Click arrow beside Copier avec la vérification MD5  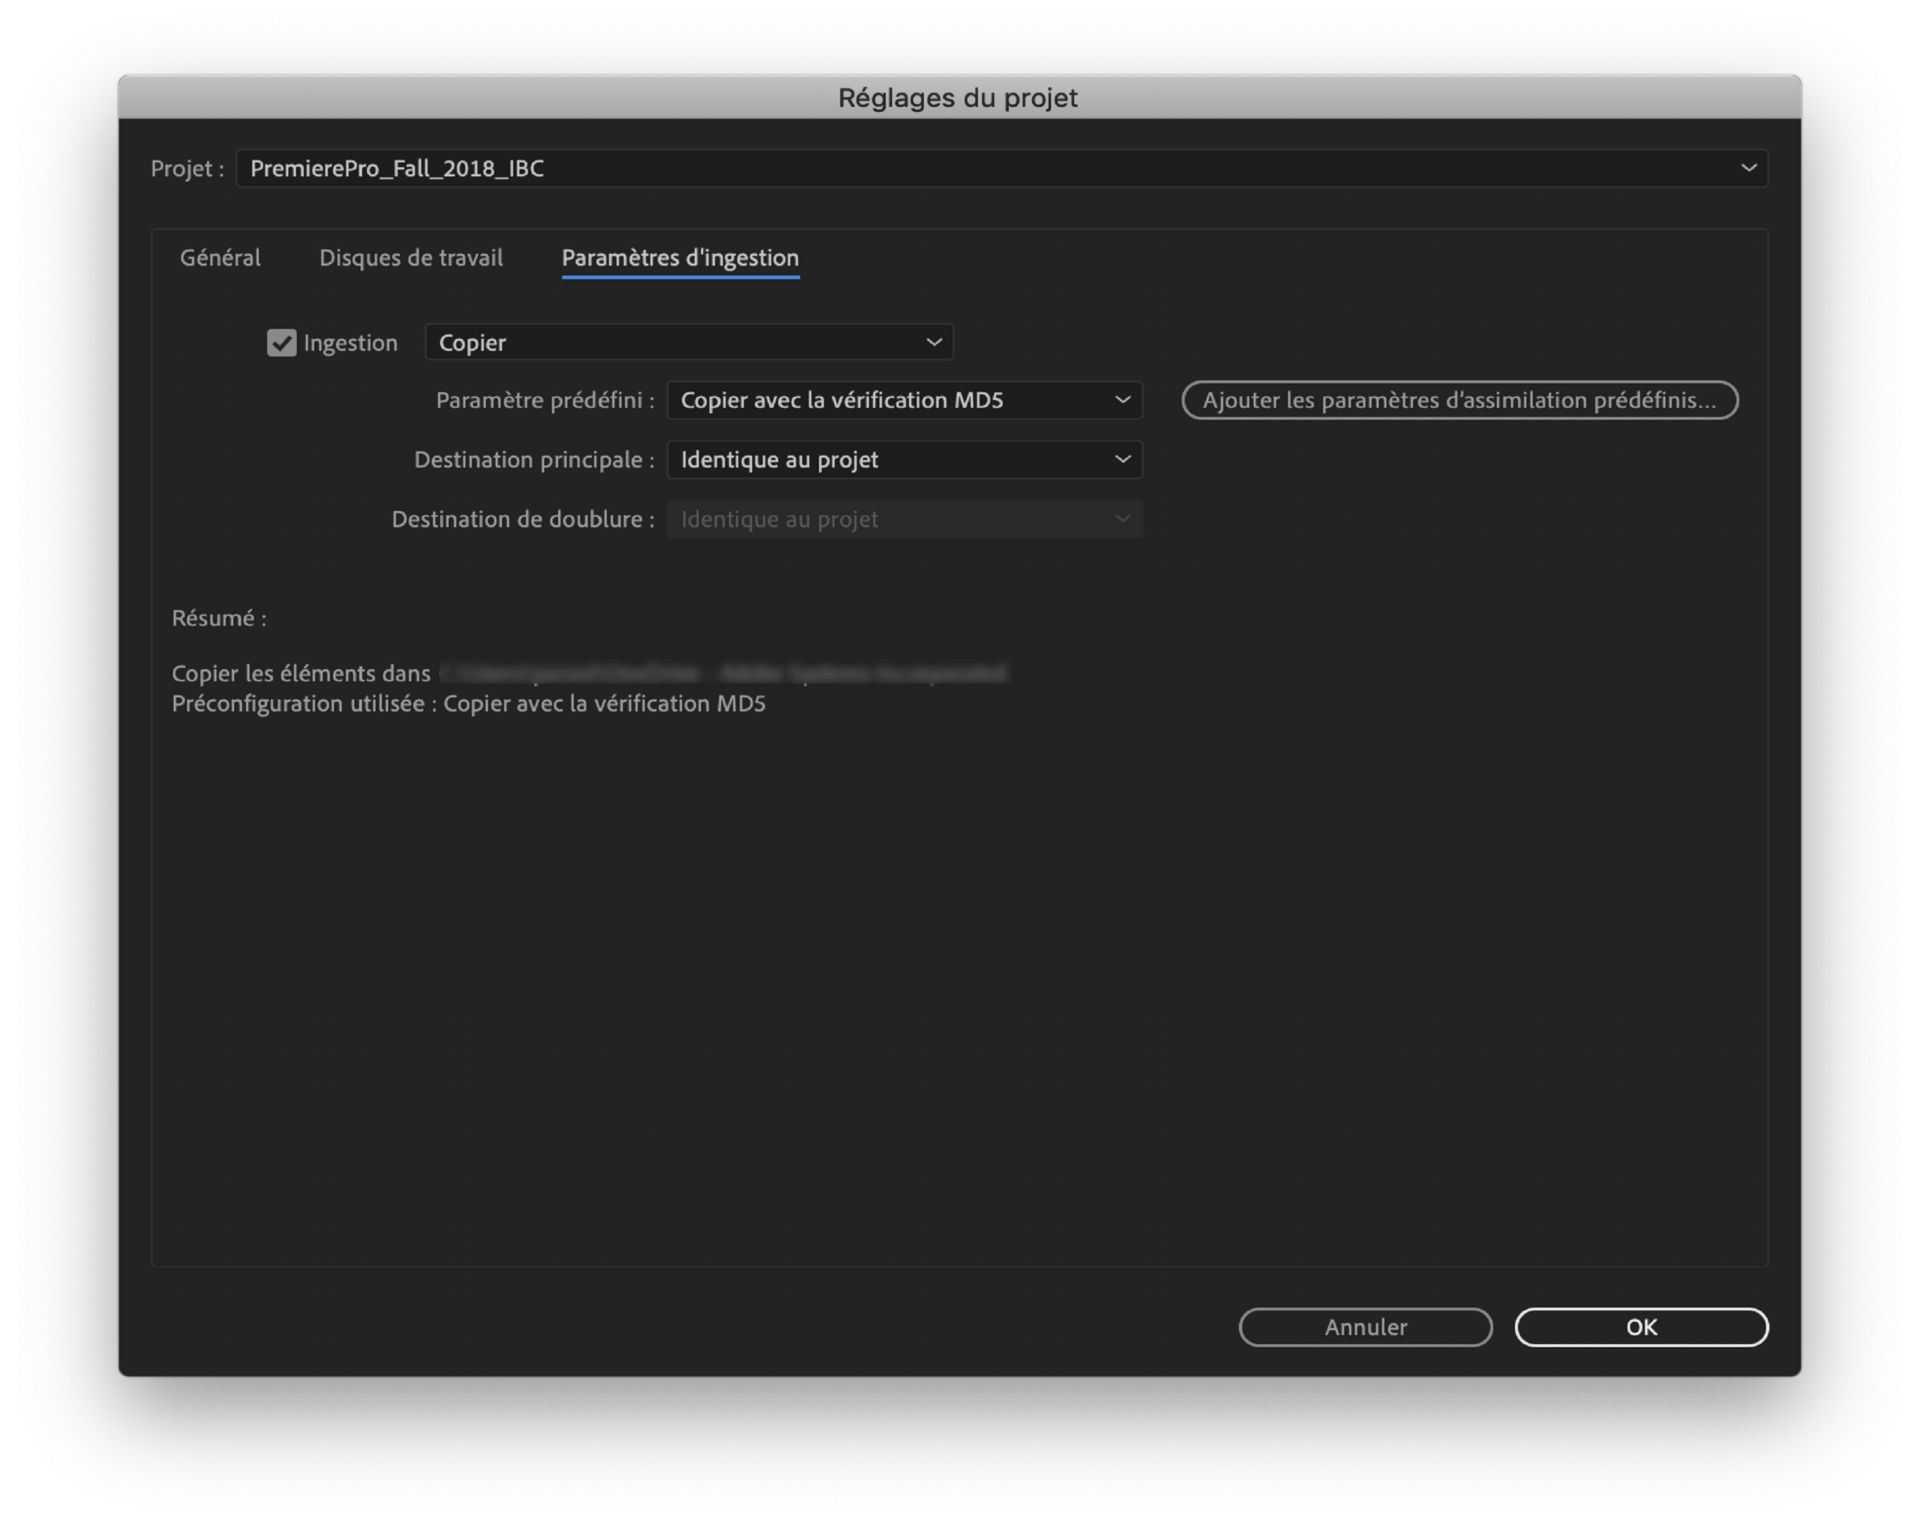(x=1122, y=400)
